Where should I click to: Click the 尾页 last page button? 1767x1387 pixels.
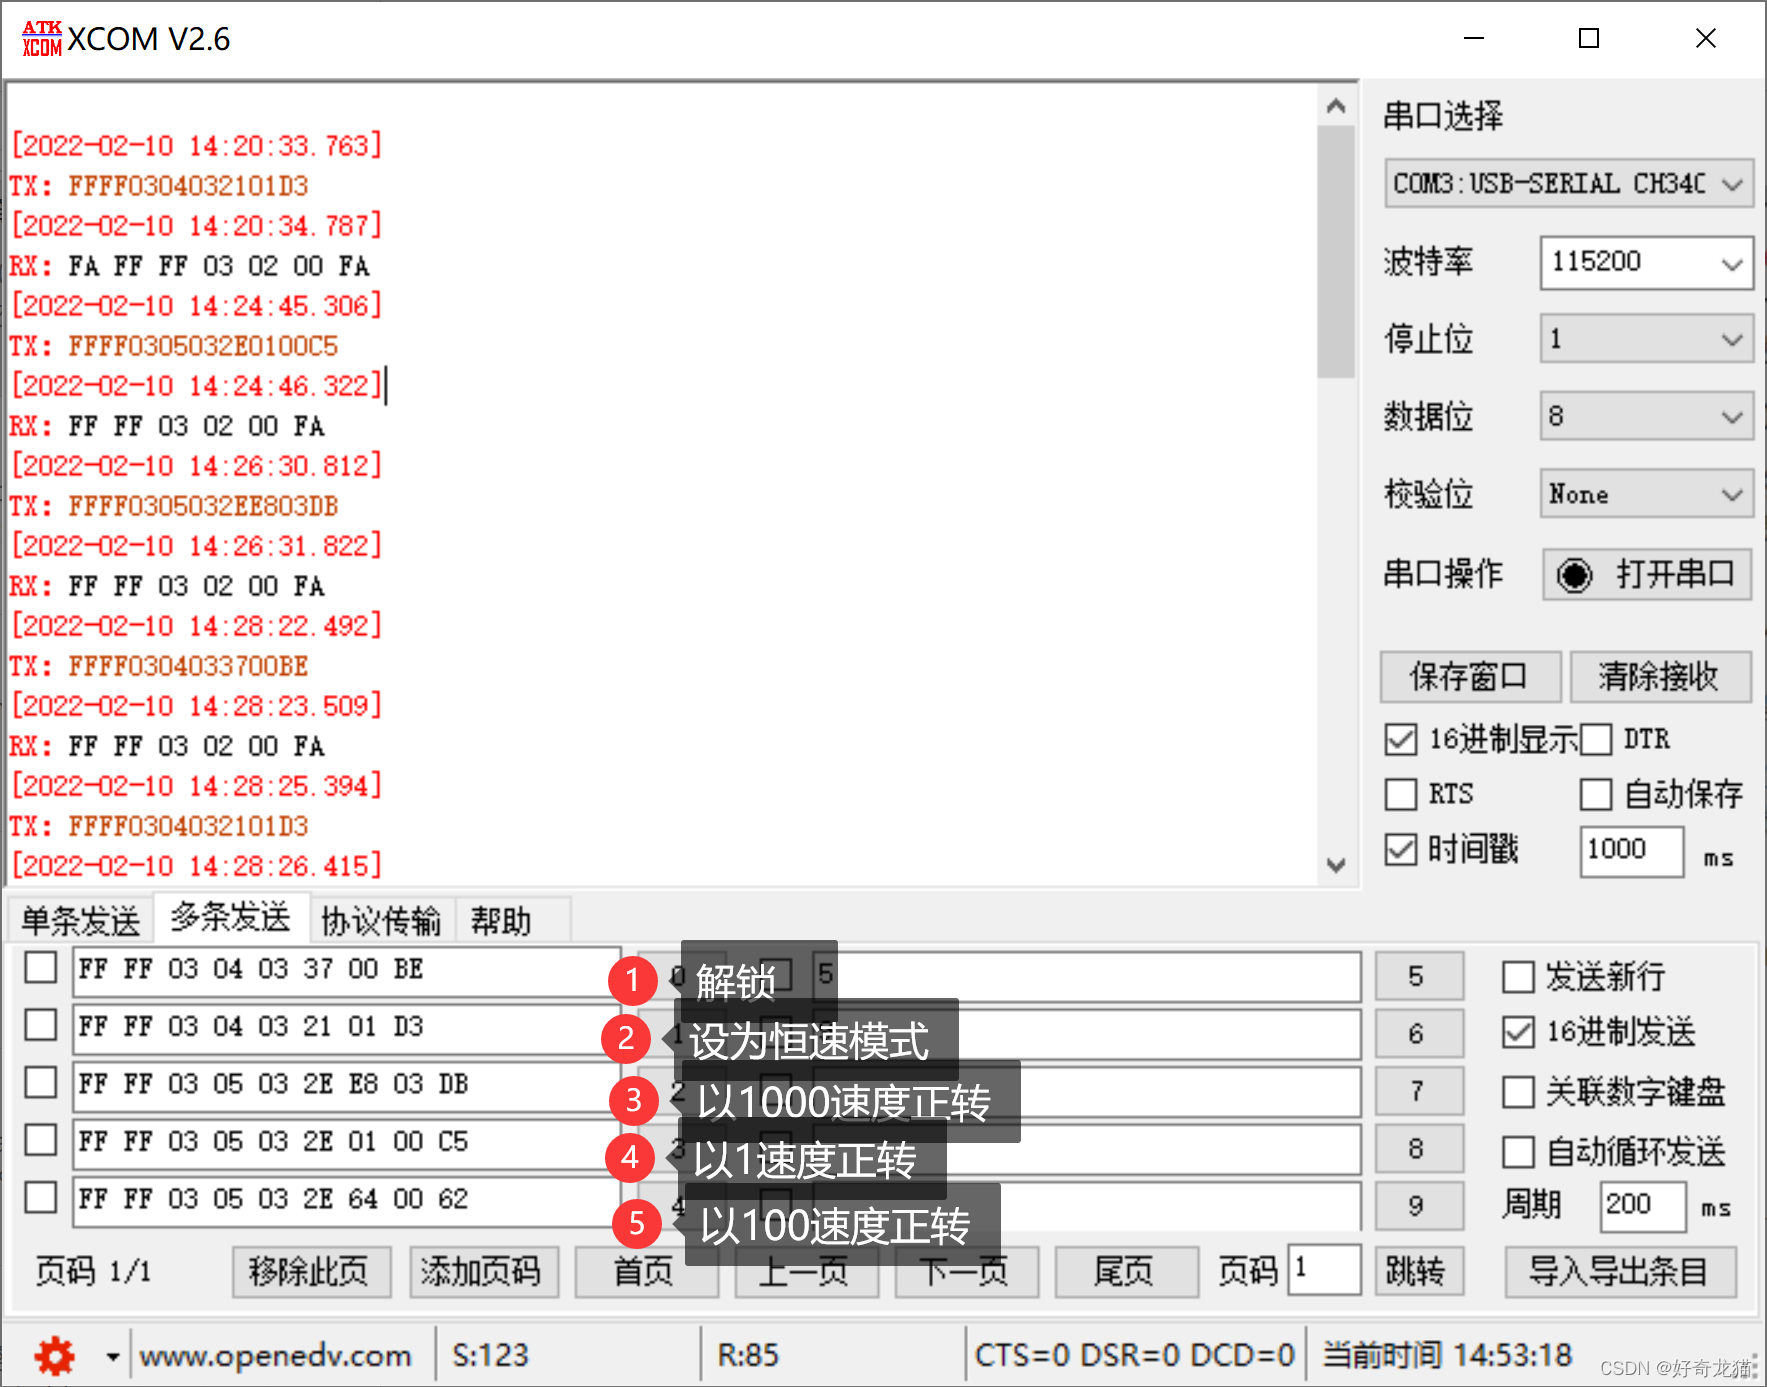coord(1127,1272)
